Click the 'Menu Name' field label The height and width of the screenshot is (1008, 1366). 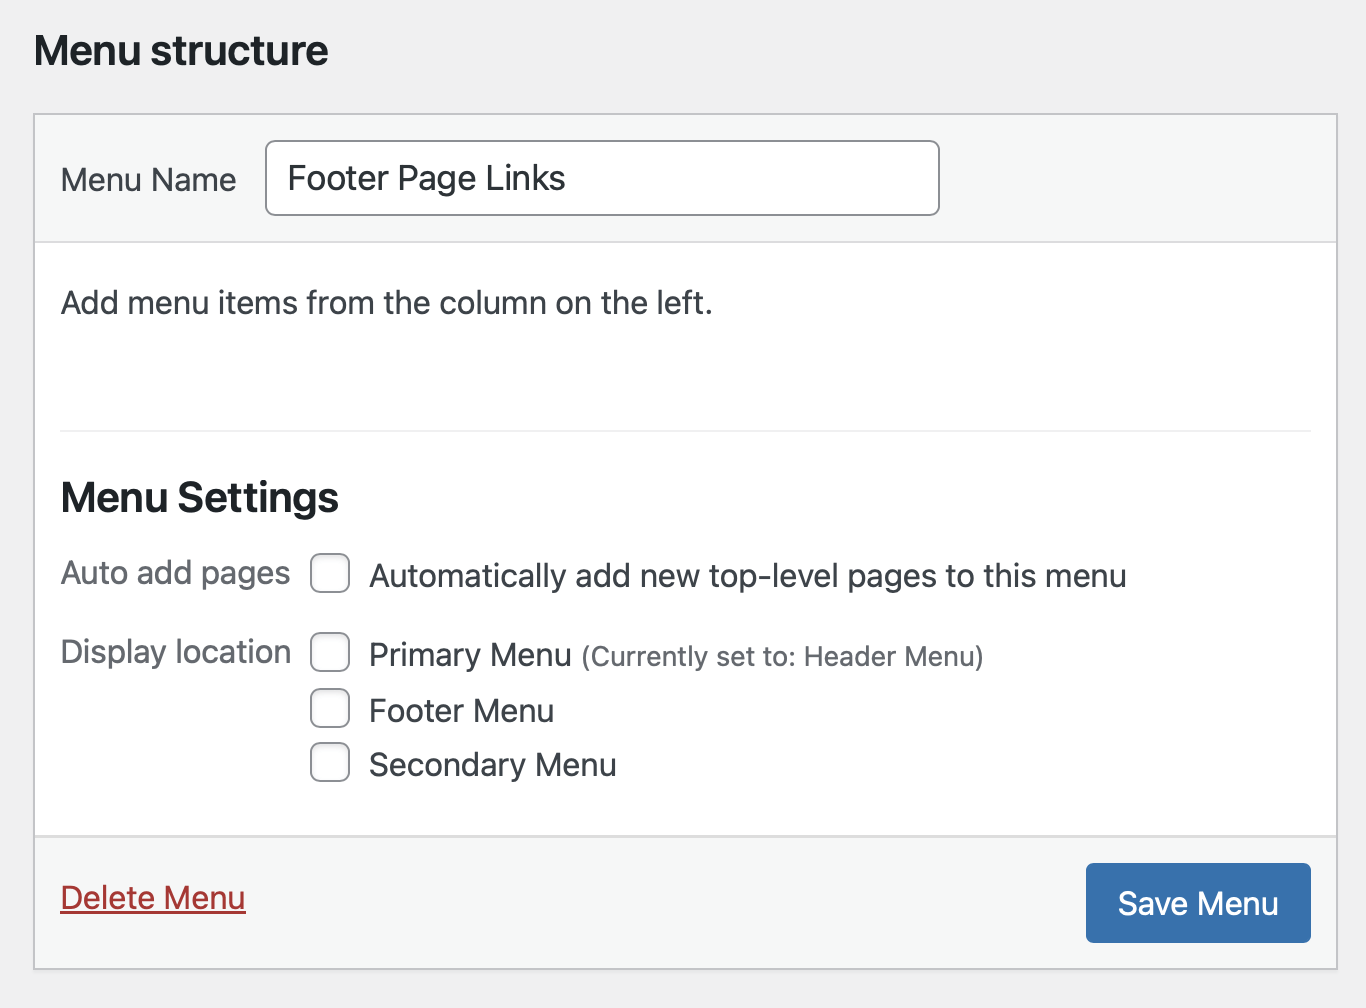[x=149, y=180]
